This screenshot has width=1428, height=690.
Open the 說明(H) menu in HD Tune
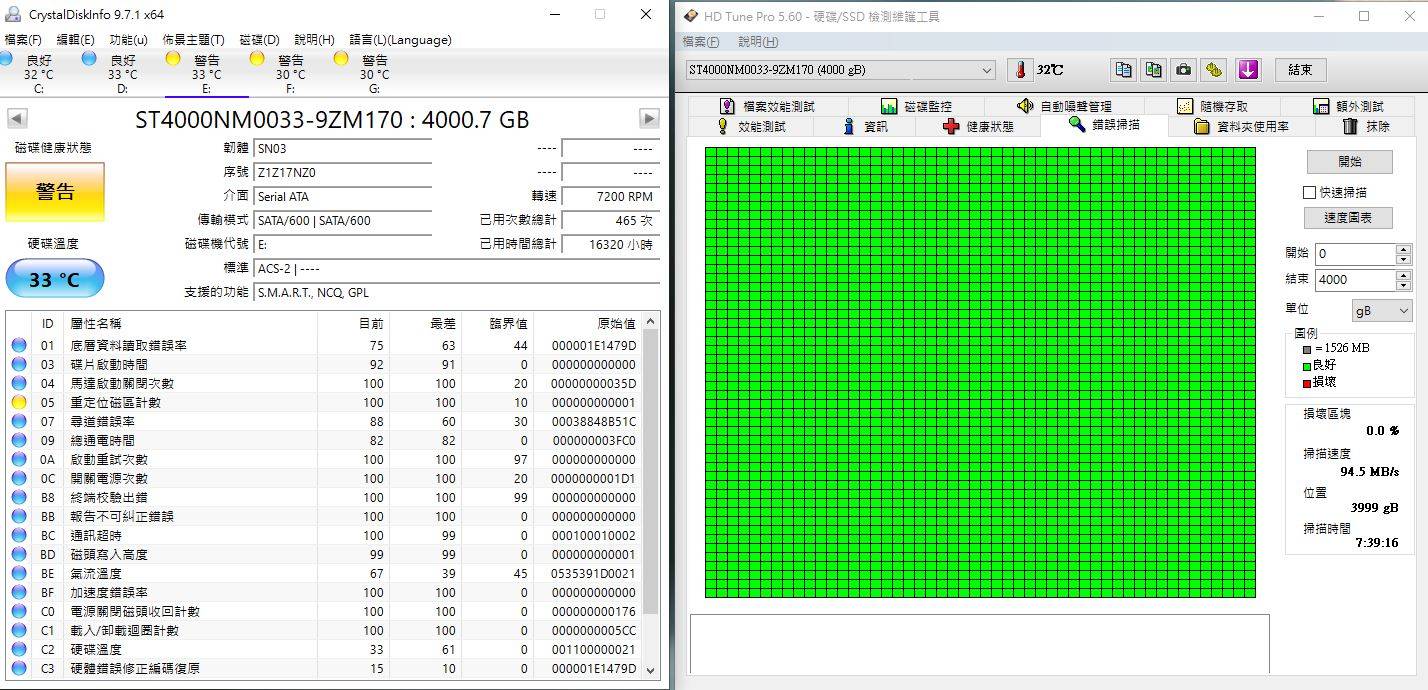click(756, 42)
